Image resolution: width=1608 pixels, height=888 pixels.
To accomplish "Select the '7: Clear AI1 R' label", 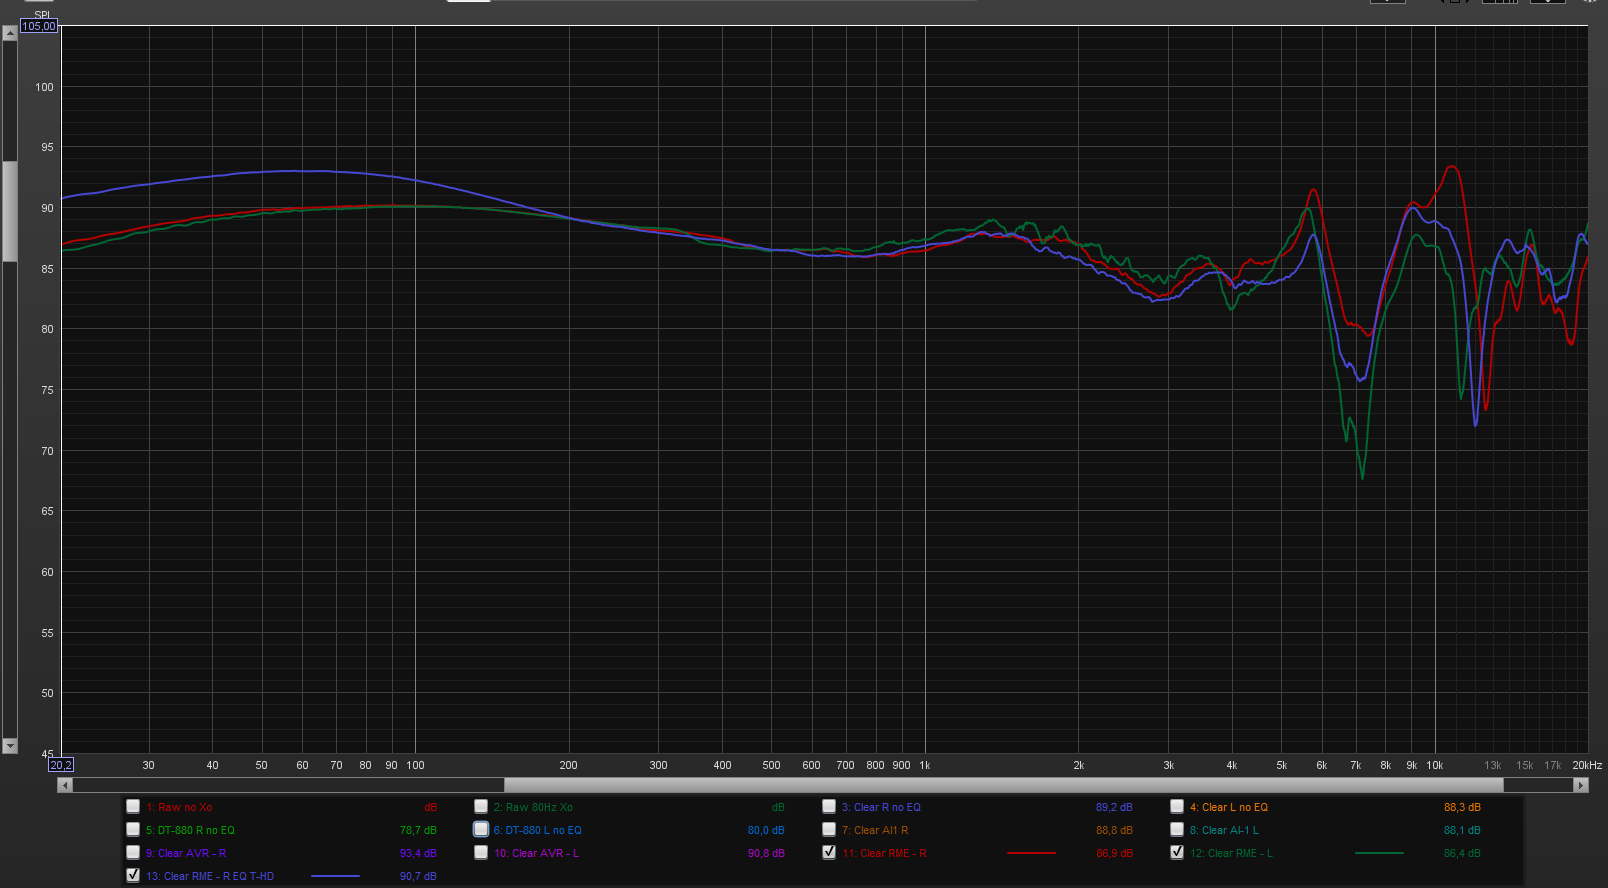I will [875, 830].
